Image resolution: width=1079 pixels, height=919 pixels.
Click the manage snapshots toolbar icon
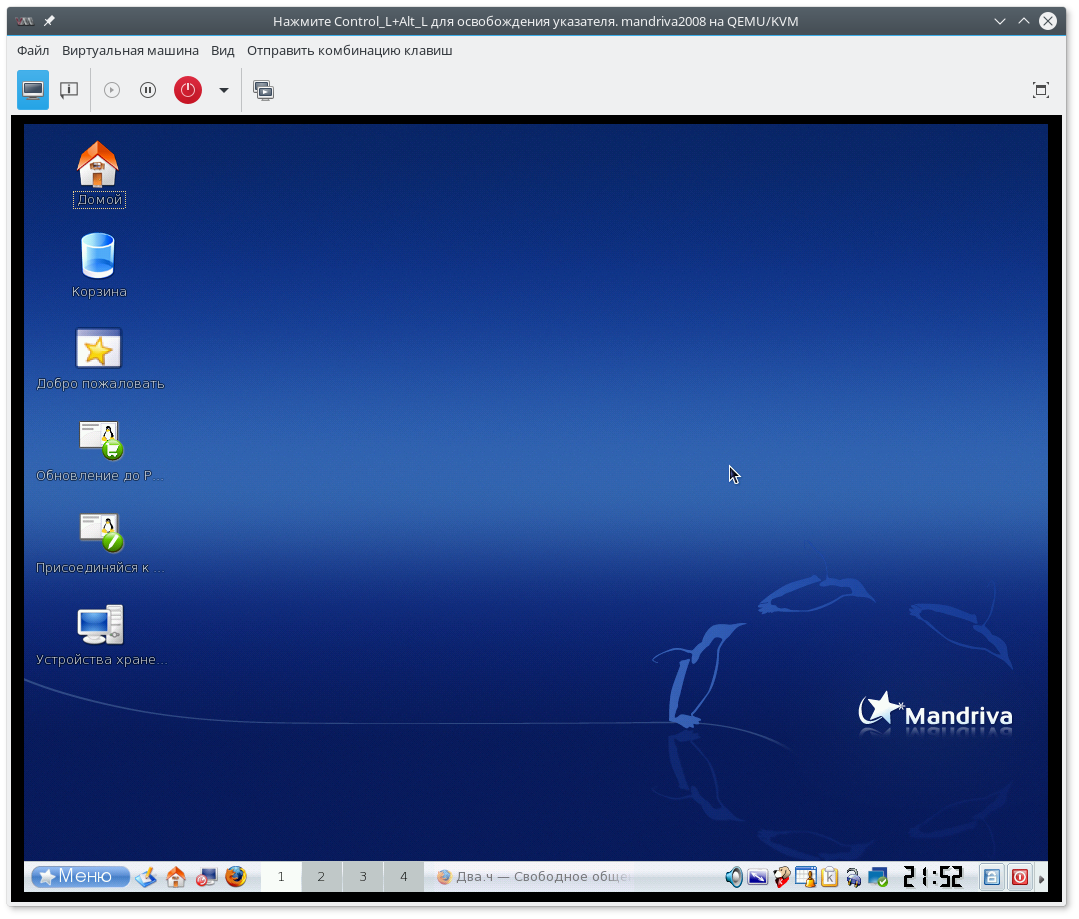[264, 90]
